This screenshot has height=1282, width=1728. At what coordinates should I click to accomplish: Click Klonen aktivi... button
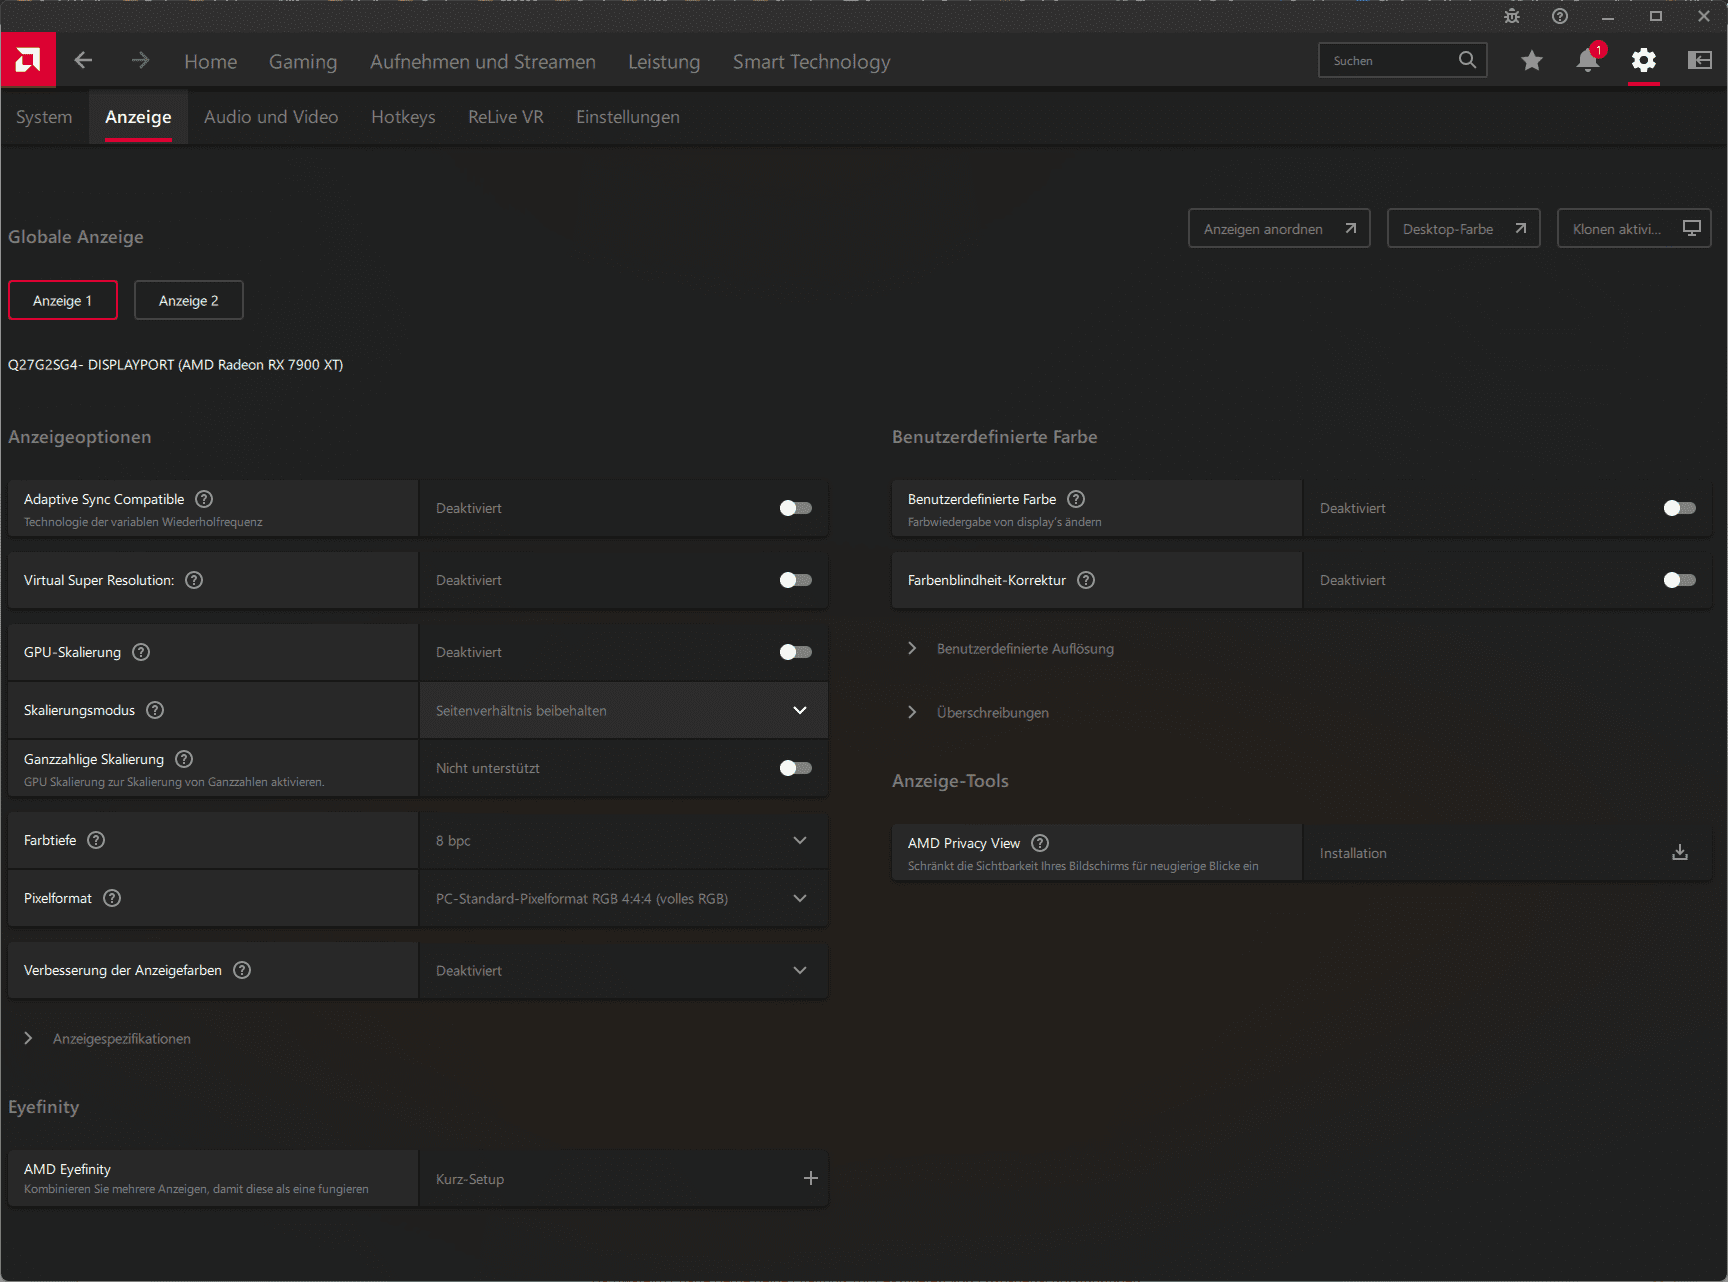click(x=1634, y=228)
